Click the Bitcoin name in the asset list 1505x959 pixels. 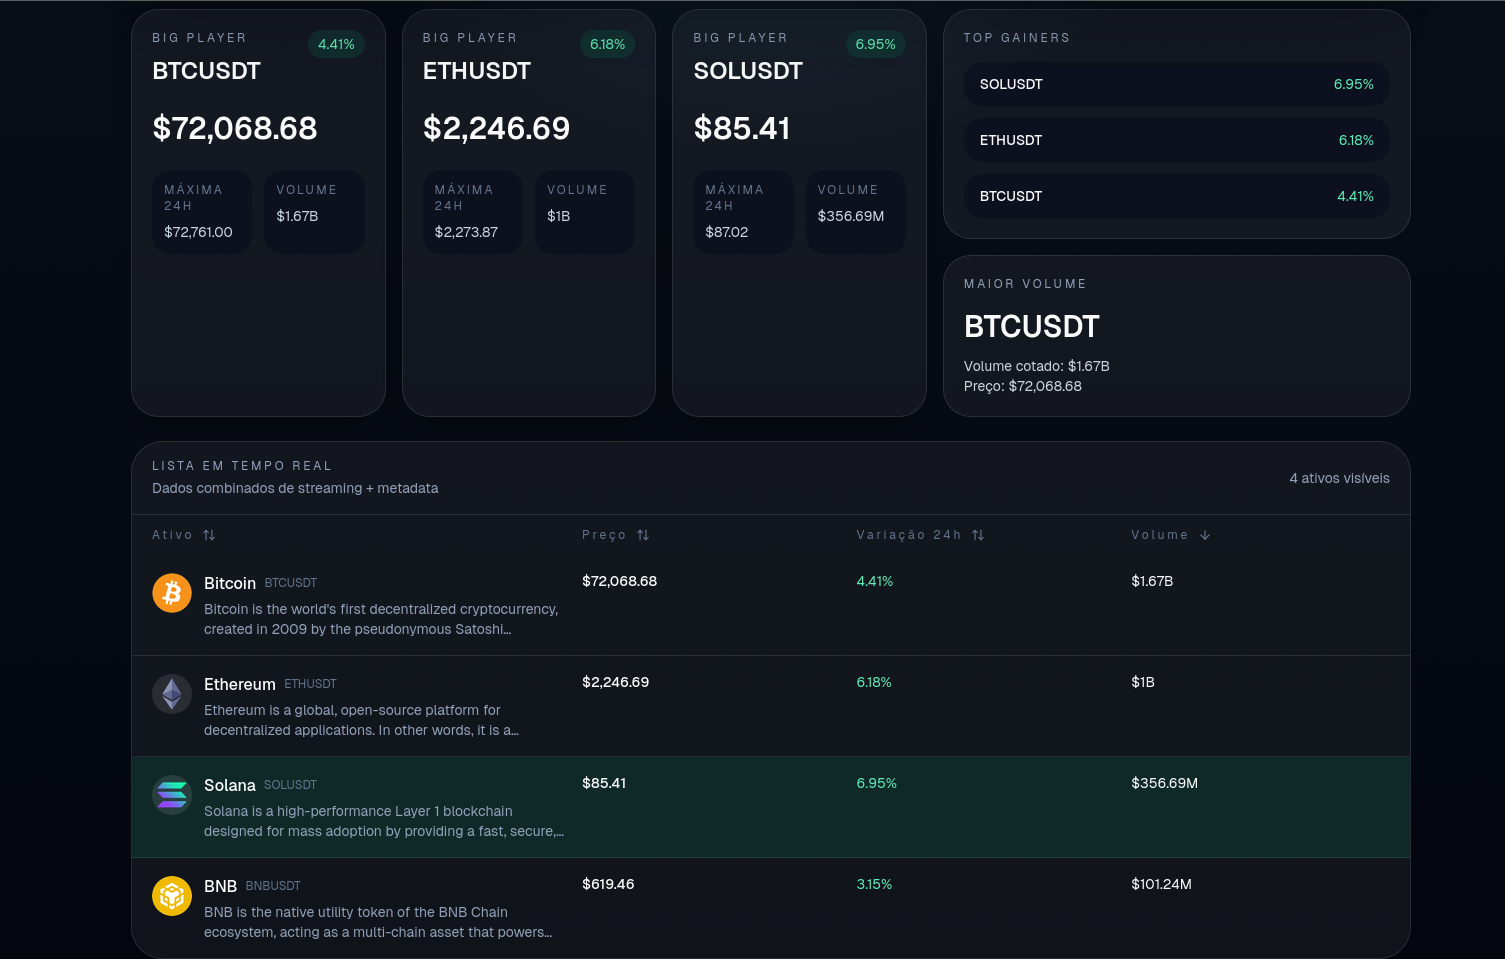230,583
